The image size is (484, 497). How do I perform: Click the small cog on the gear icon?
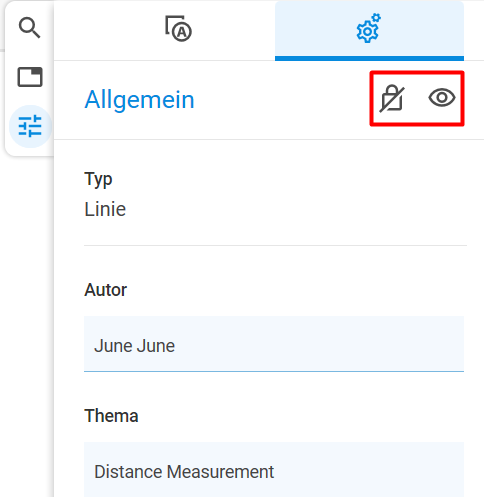[376, 18]
